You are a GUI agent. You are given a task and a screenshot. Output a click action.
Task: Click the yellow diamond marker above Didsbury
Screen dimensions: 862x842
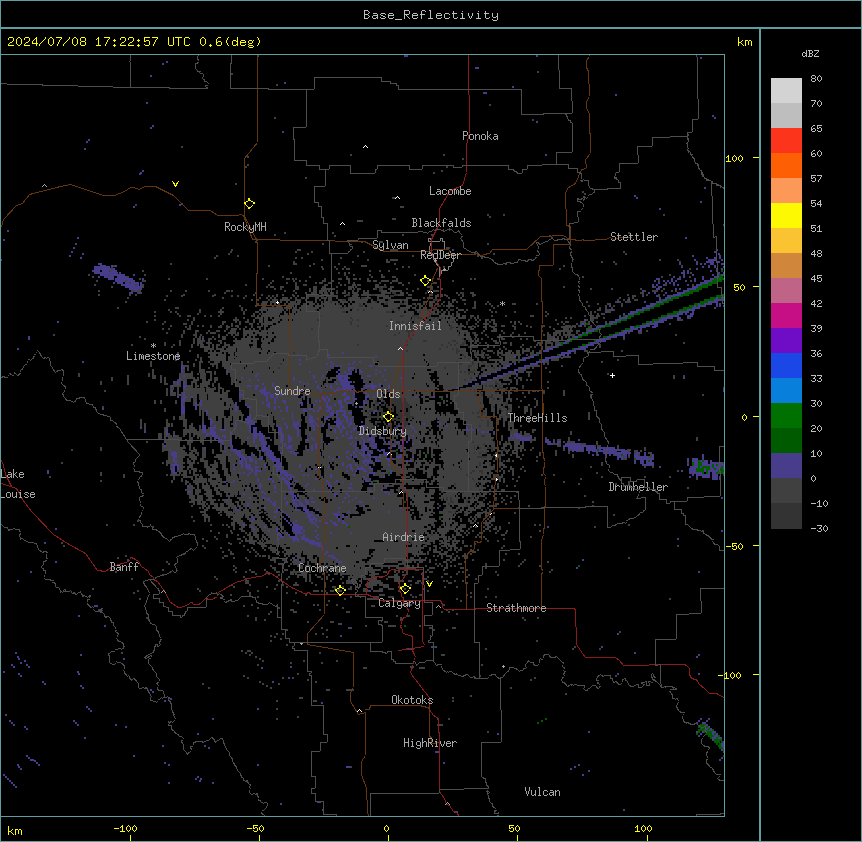coord(388,417)
